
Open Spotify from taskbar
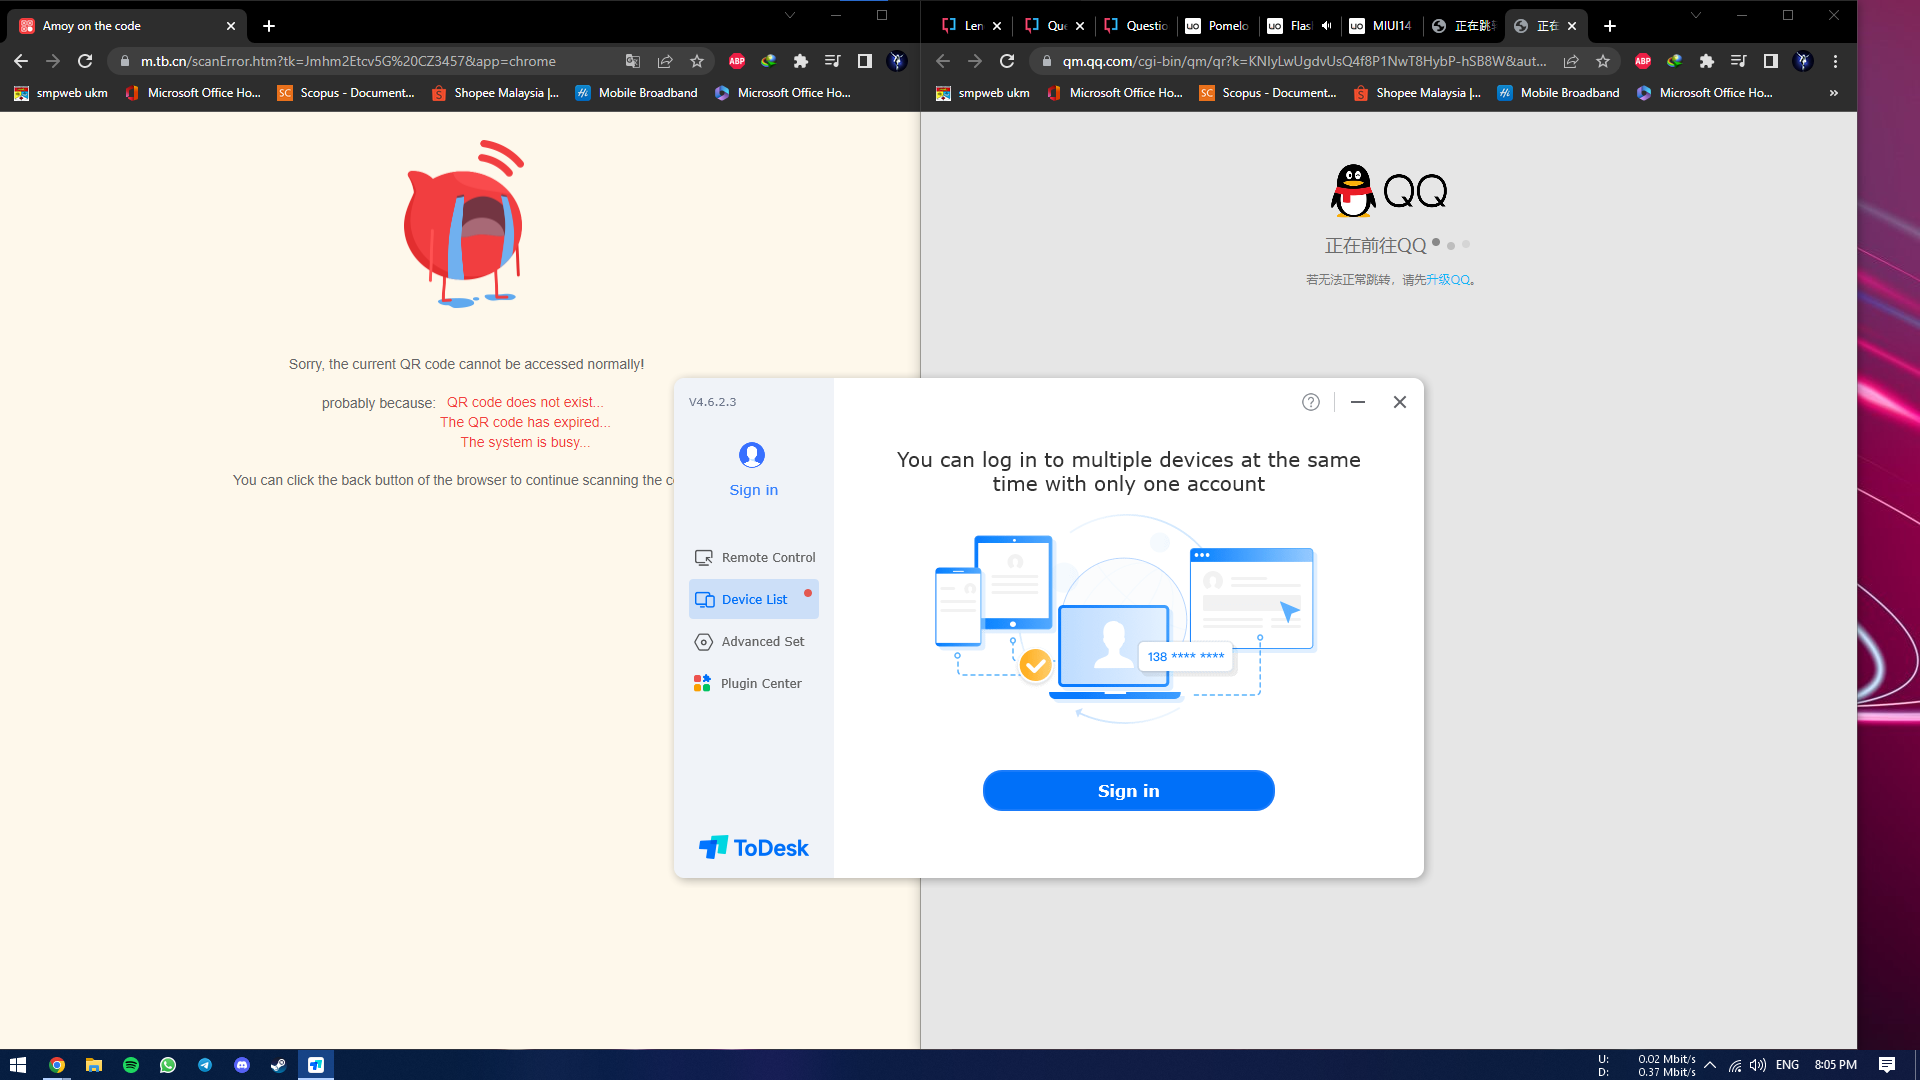pyautogui.click(x=131, y=1065)
